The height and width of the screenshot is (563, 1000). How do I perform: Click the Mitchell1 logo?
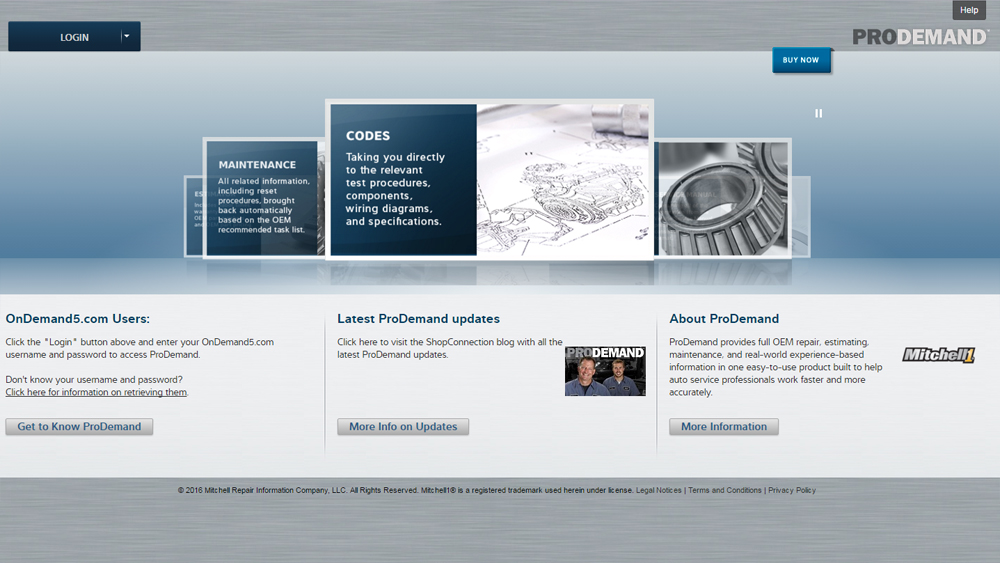click(x=939, y=355)
